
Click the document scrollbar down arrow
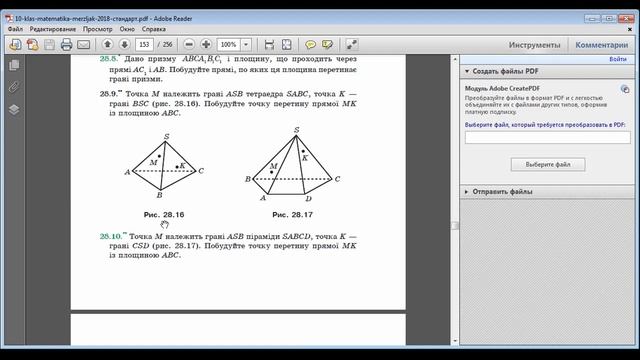point(455,340)
